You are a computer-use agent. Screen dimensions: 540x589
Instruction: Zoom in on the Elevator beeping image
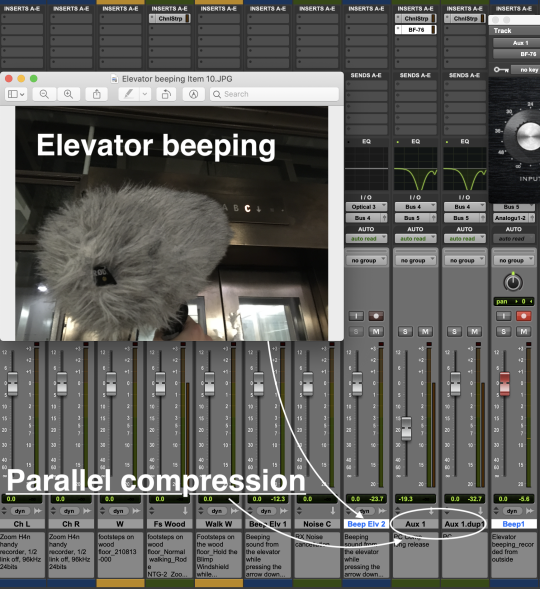(x=68, y=94)
